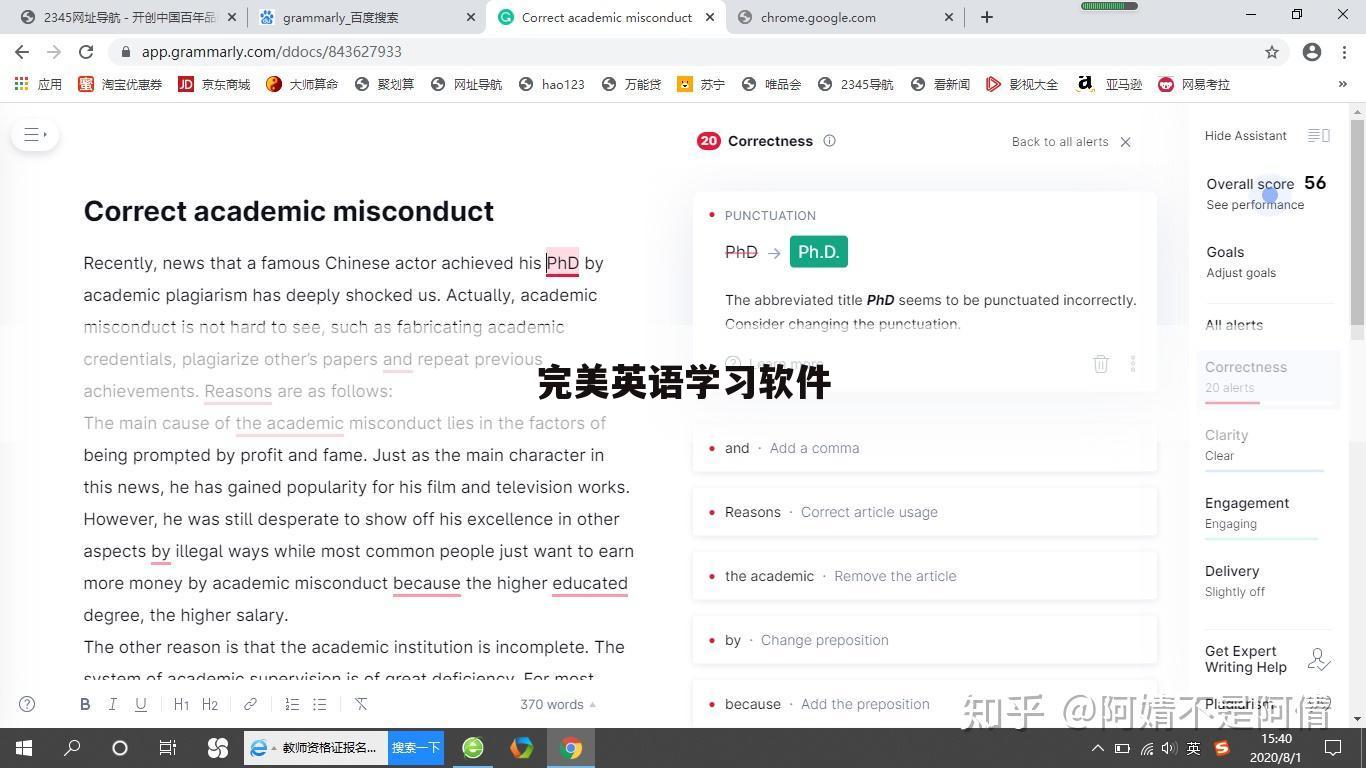Open a new browser tab
Viewport: 1366px width, 768px height.
point(987,17)
